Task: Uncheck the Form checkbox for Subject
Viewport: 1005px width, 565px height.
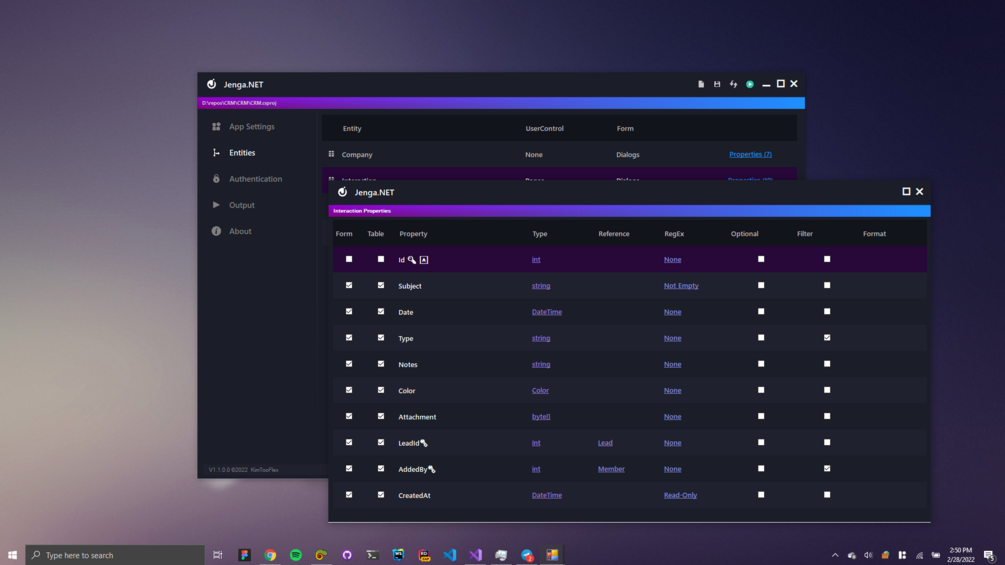Action: 349,285
